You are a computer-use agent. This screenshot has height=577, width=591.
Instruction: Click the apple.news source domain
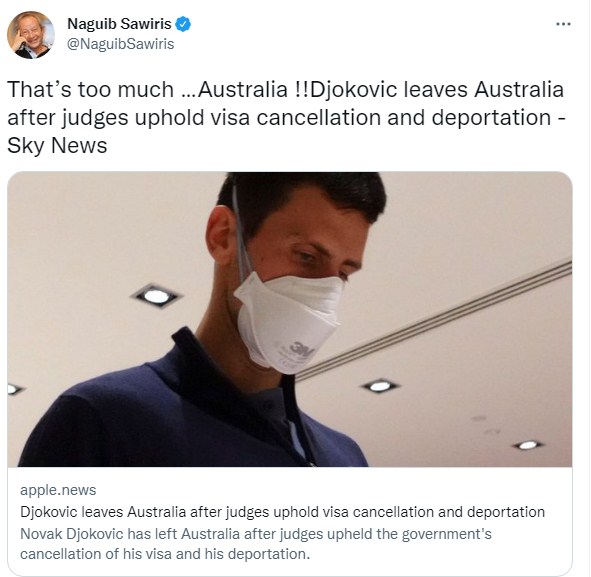[x=58, y=490]
